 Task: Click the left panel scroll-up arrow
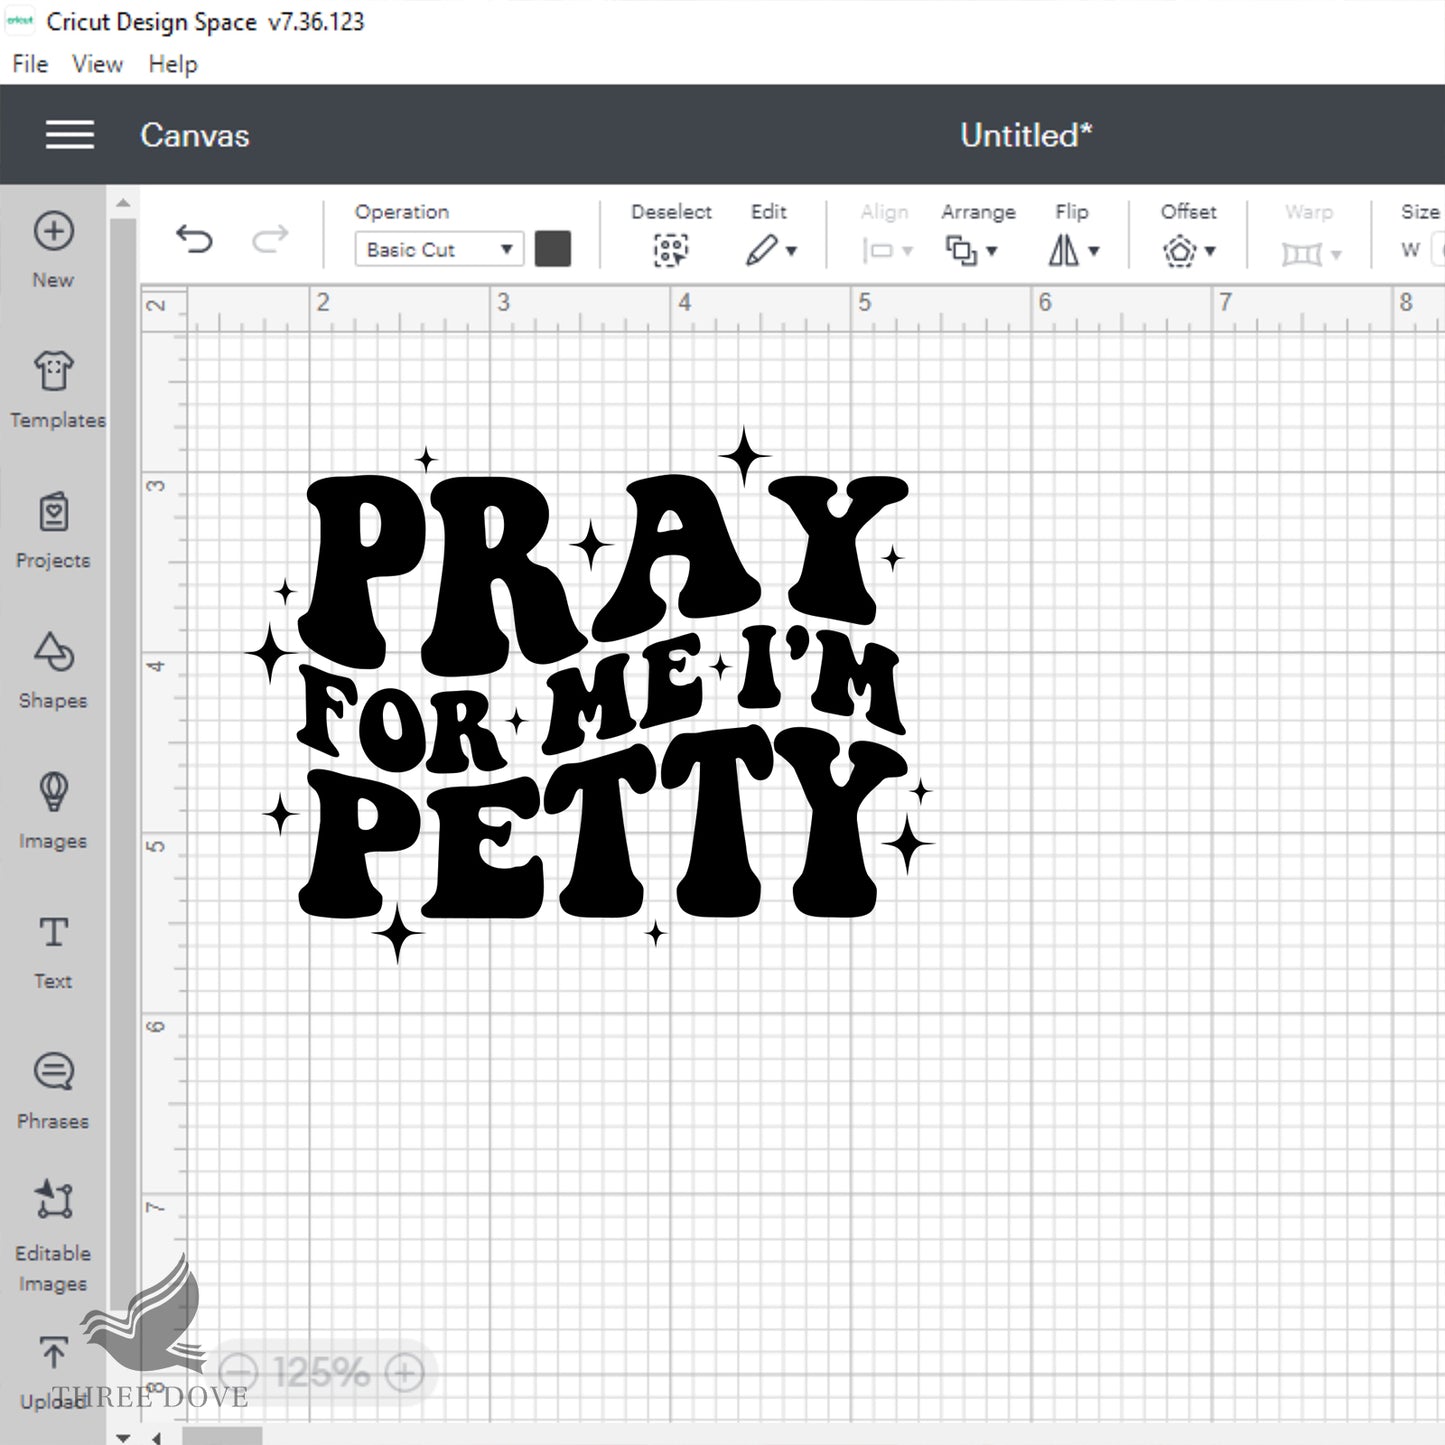click(123, 203)
